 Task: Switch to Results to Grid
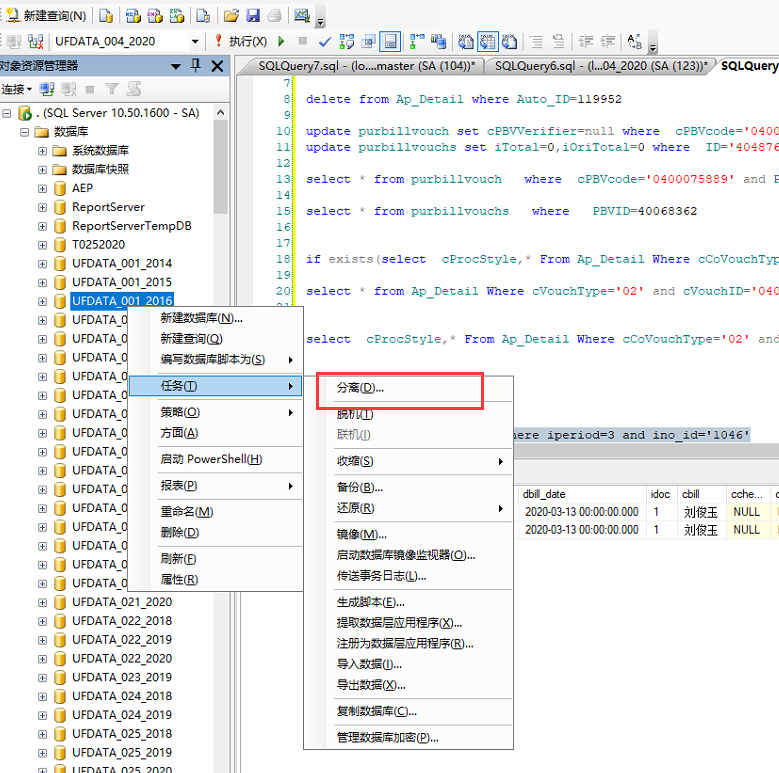[x=487, y=42]
